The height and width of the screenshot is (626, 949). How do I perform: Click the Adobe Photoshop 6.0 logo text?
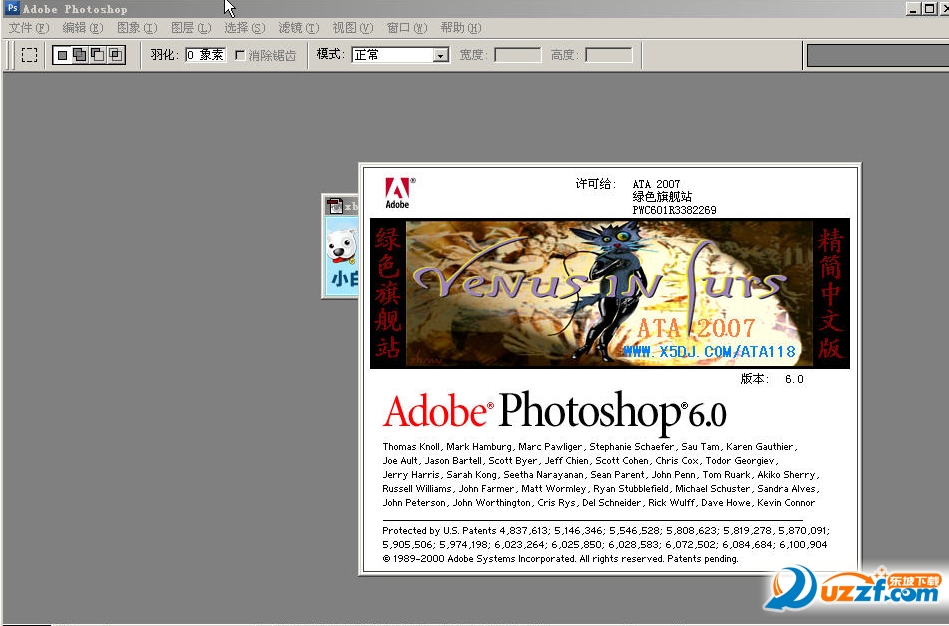pos(554,412)
